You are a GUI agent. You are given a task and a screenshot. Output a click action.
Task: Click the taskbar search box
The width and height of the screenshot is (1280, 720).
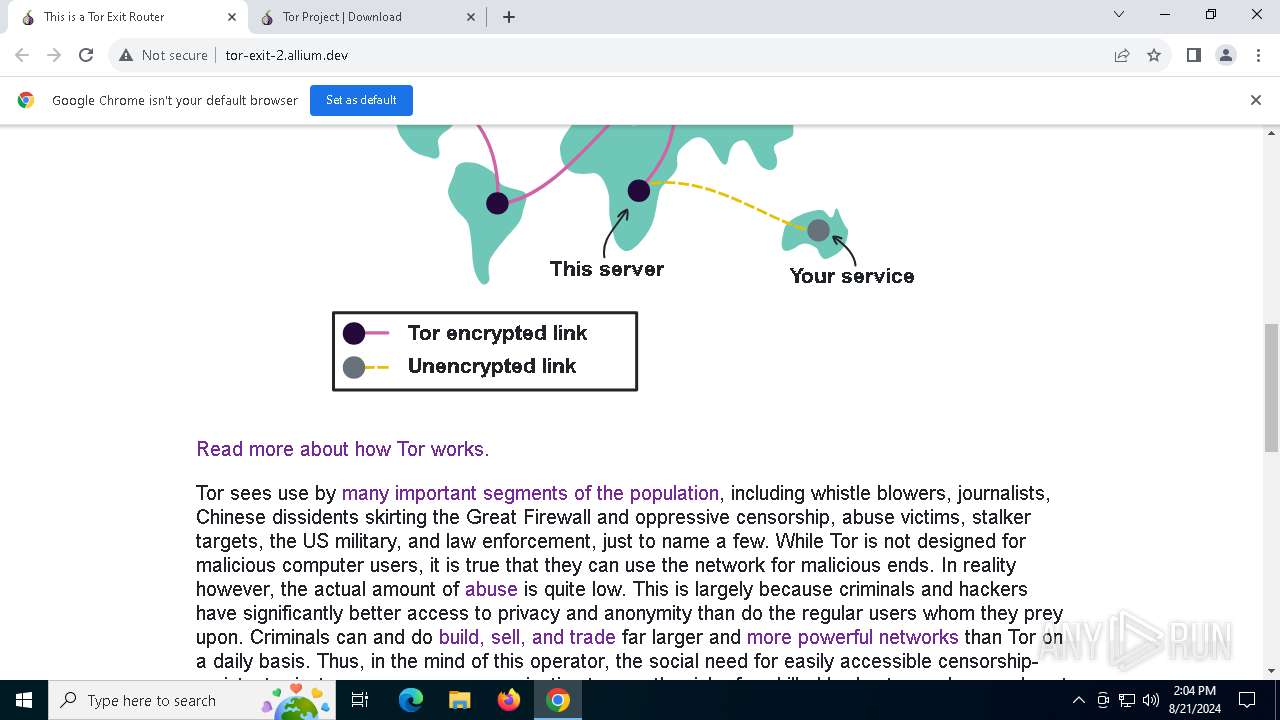point(194,700)
